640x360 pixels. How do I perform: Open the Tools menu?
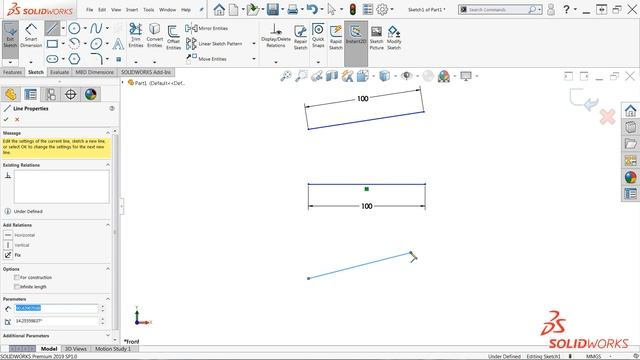149,10
